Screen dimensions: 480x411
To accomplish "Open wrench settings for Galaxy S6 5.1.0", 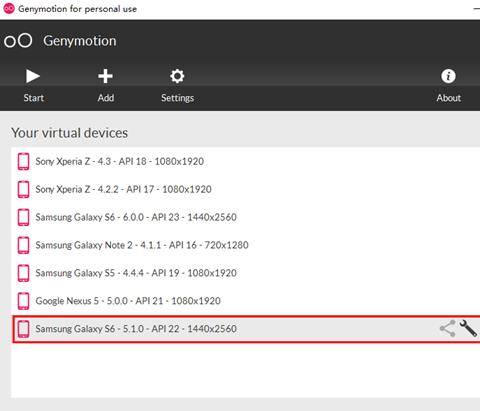I will [468, 328].
